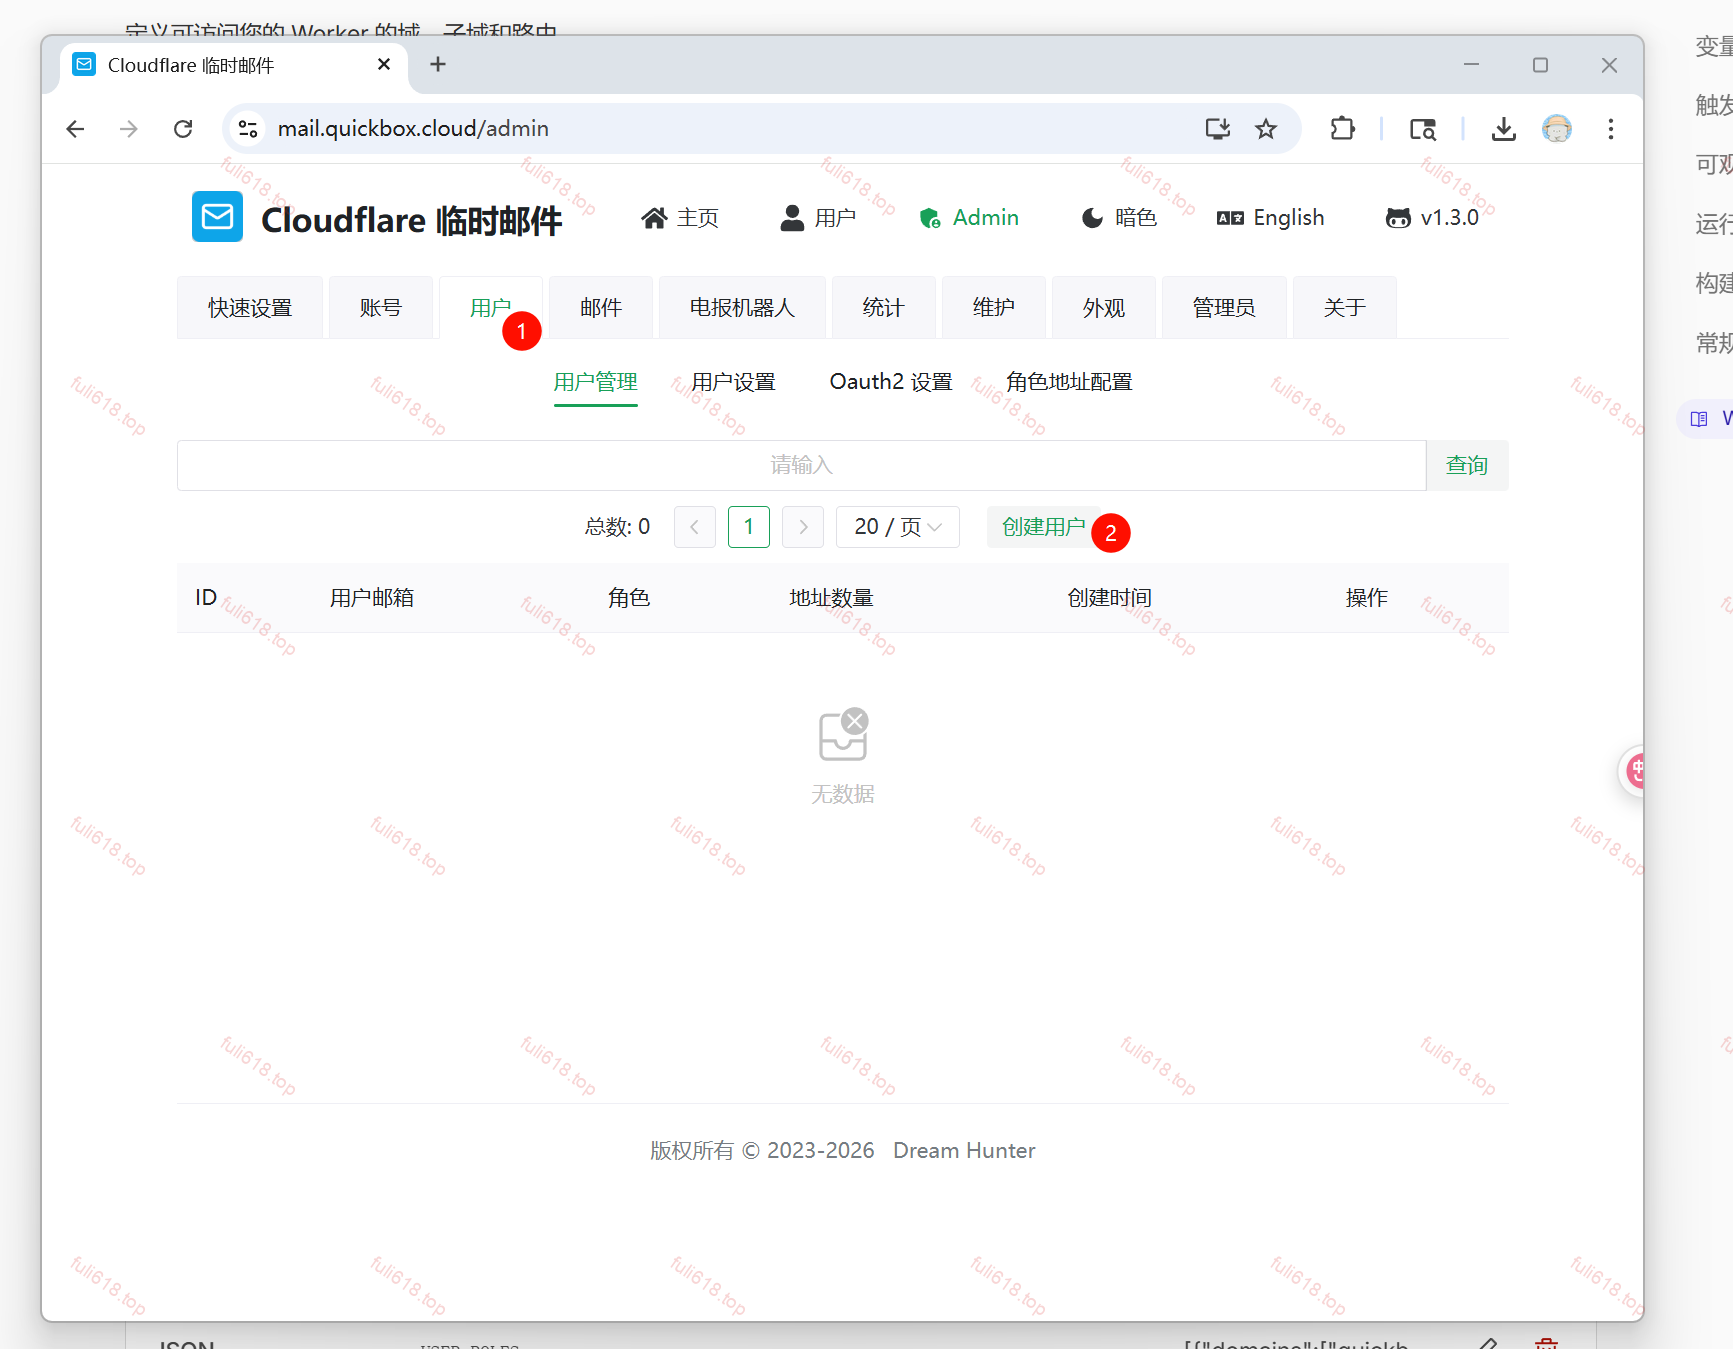The height and width of the screenshot is (1349, 1733).
Task: Open the browser extensions puzzle icon
Action: point(1342,129)
